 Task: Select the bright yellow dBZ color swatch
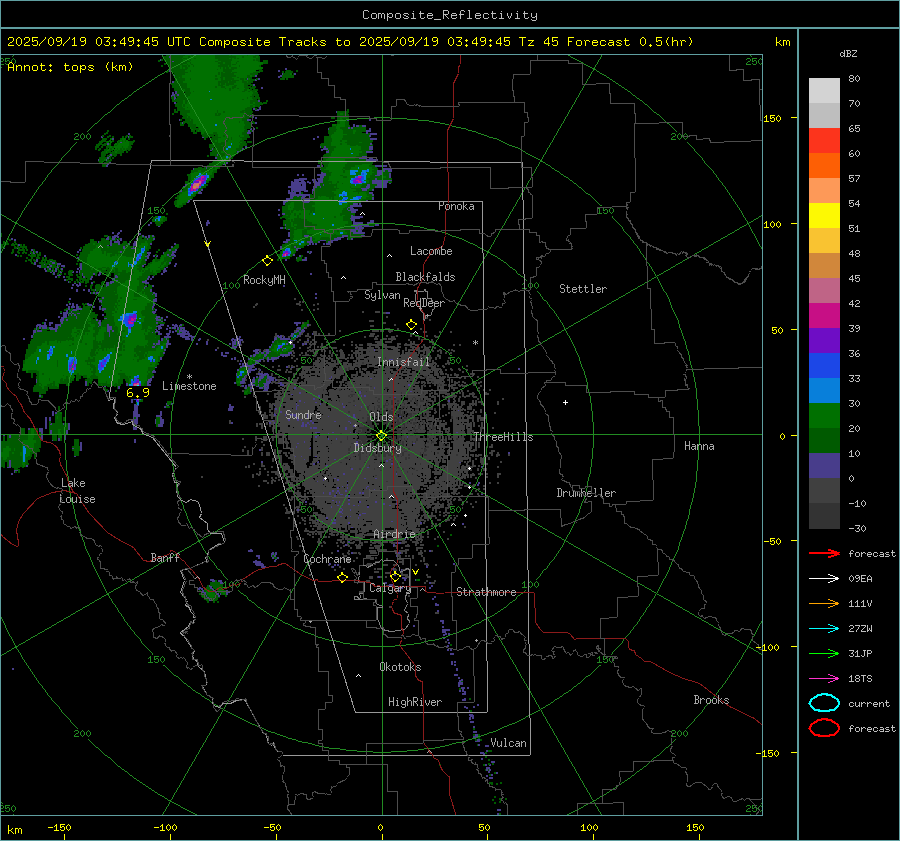824,215
